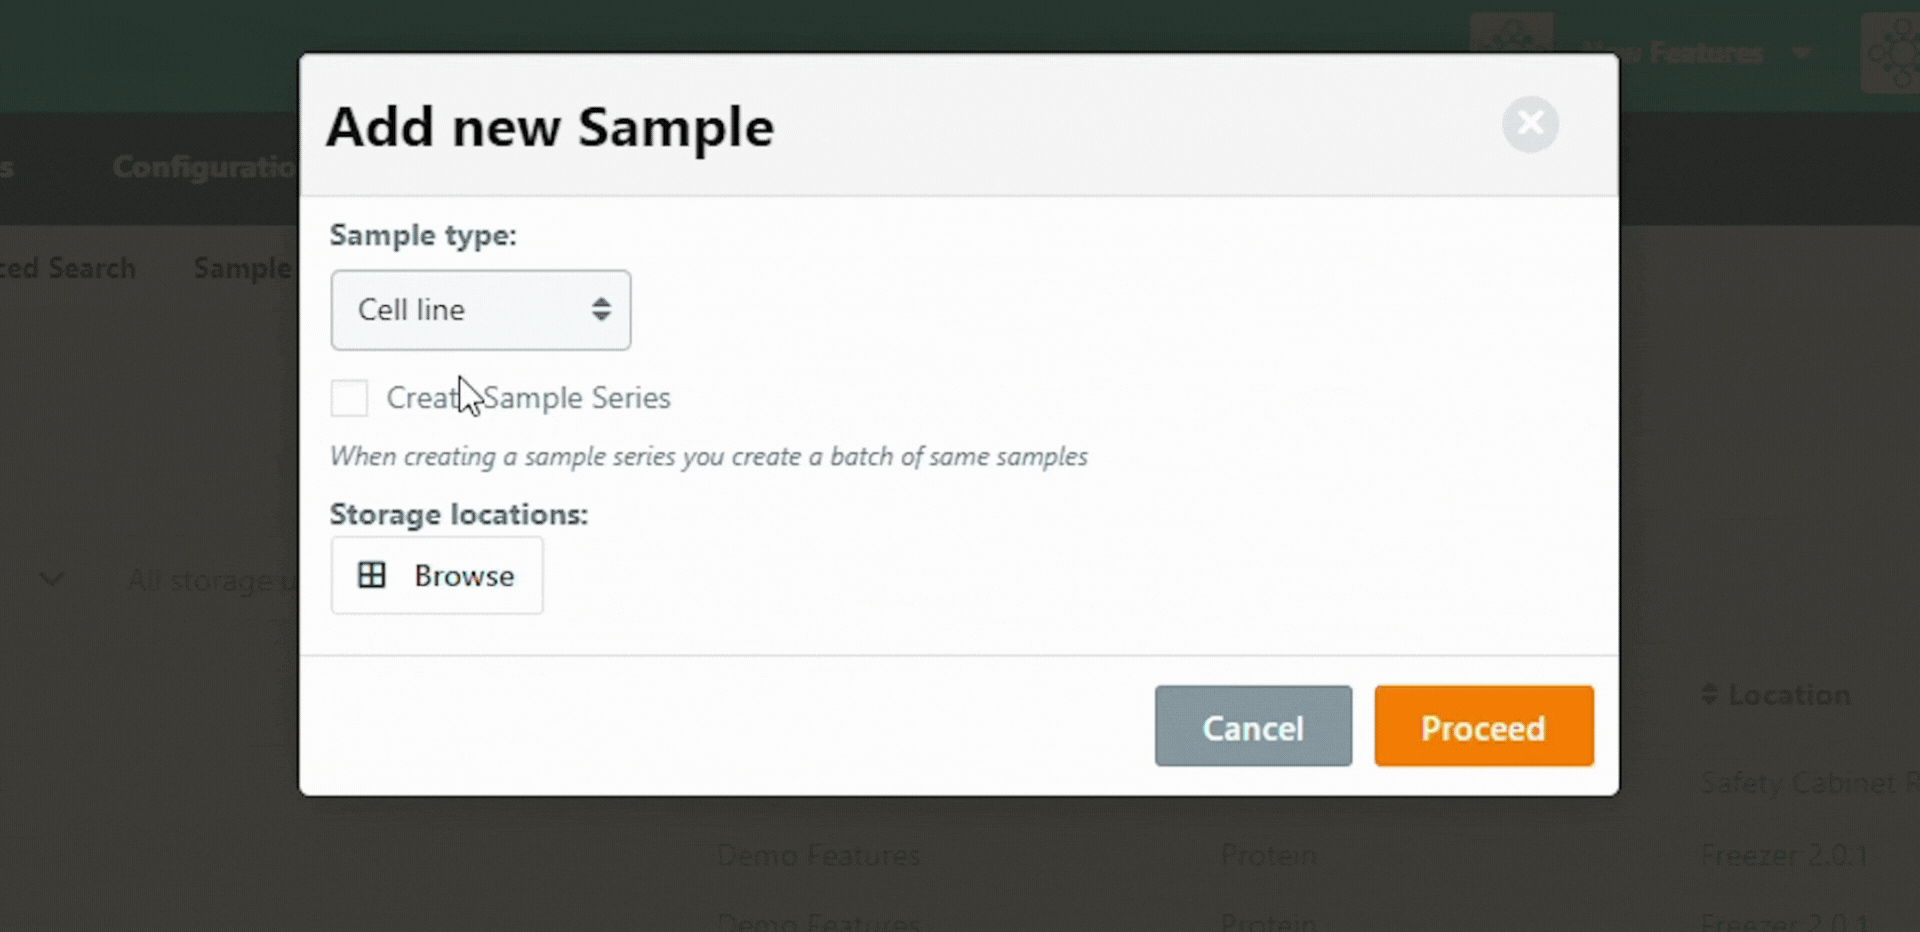The image size is (1920, 932).
Task: Click the up-down arrows in Sample type selector
Action: pos(601,309)
